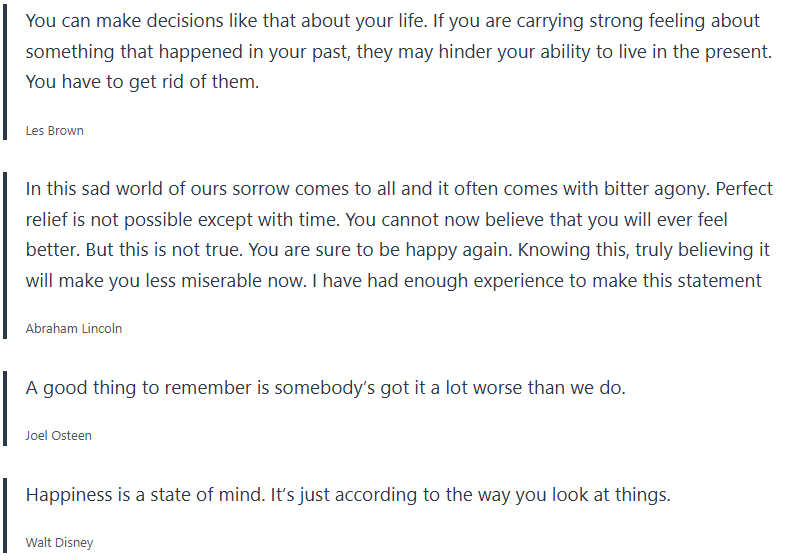Screen dimensions: 806x557
Task: Click the line "You have to get rid of them."
Action: 142,83
